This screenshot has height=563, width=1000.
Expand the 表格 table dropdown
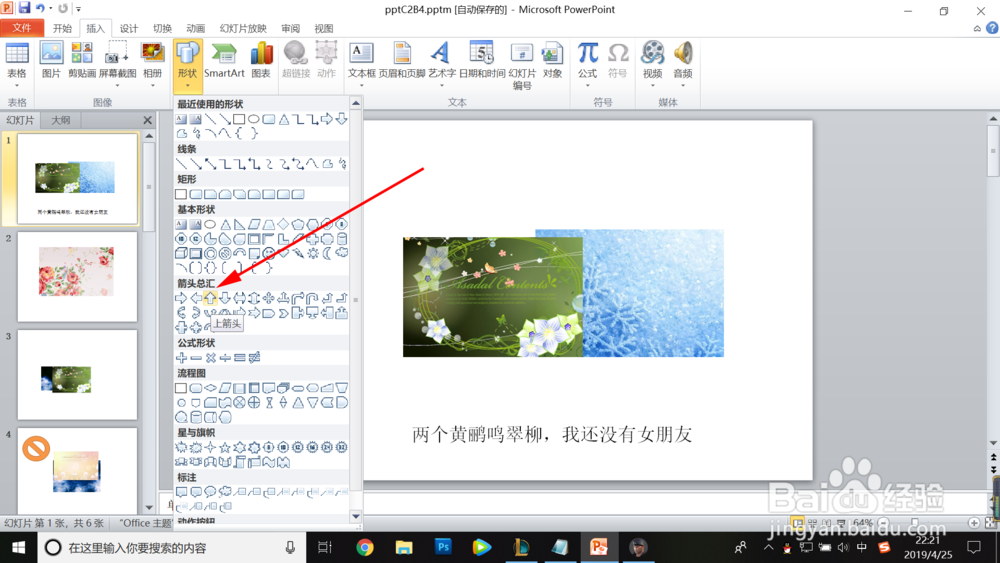coord(17,85)
